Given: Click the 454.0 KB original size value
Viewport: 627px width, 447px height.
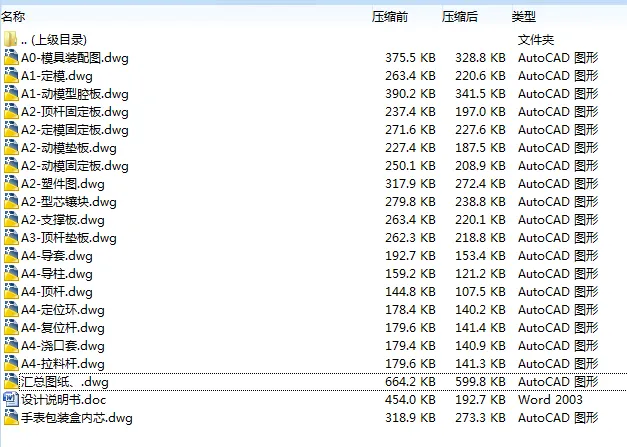Looking at the screenshot, I should pos(410,400).
